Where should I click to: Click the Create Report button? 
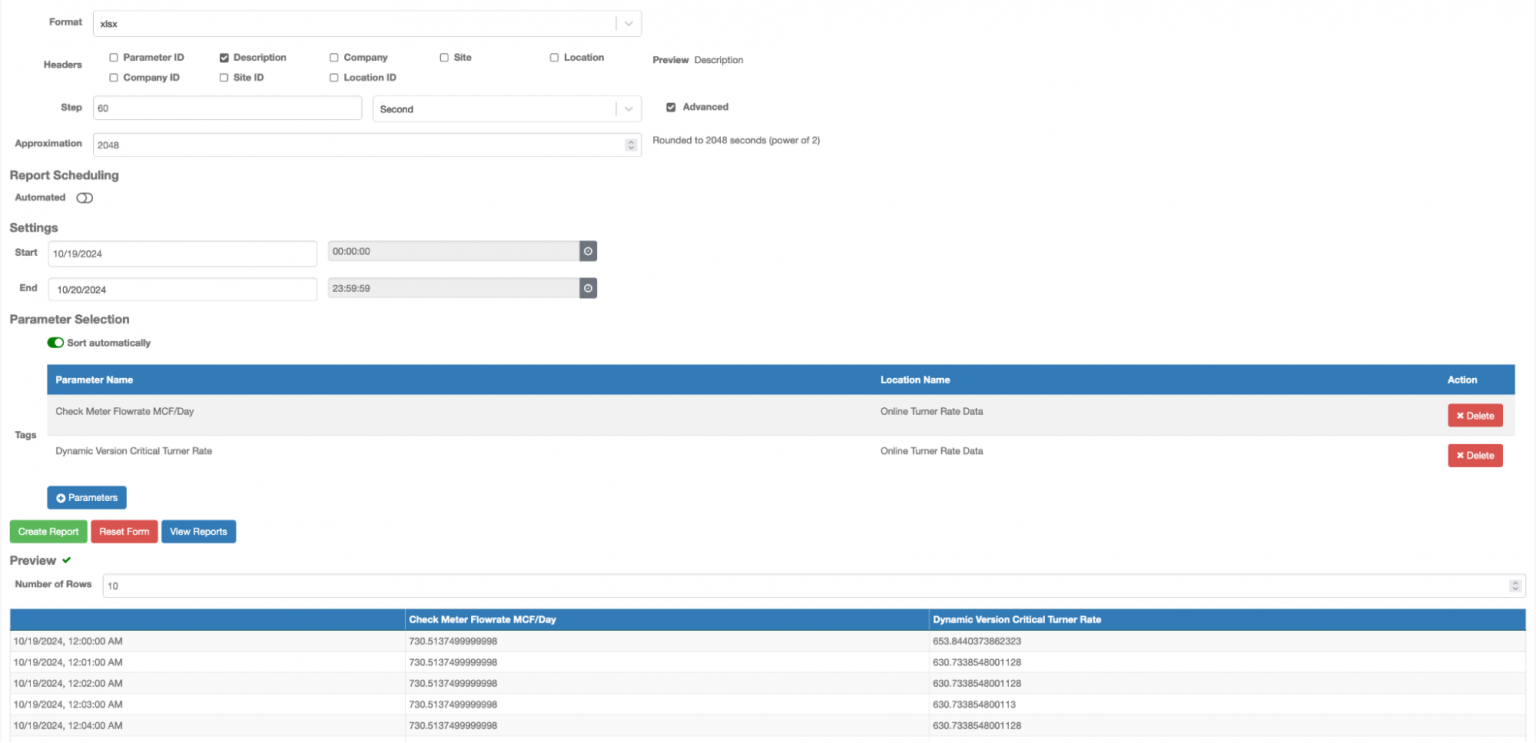pyautogui.click(x=47, y=531)
